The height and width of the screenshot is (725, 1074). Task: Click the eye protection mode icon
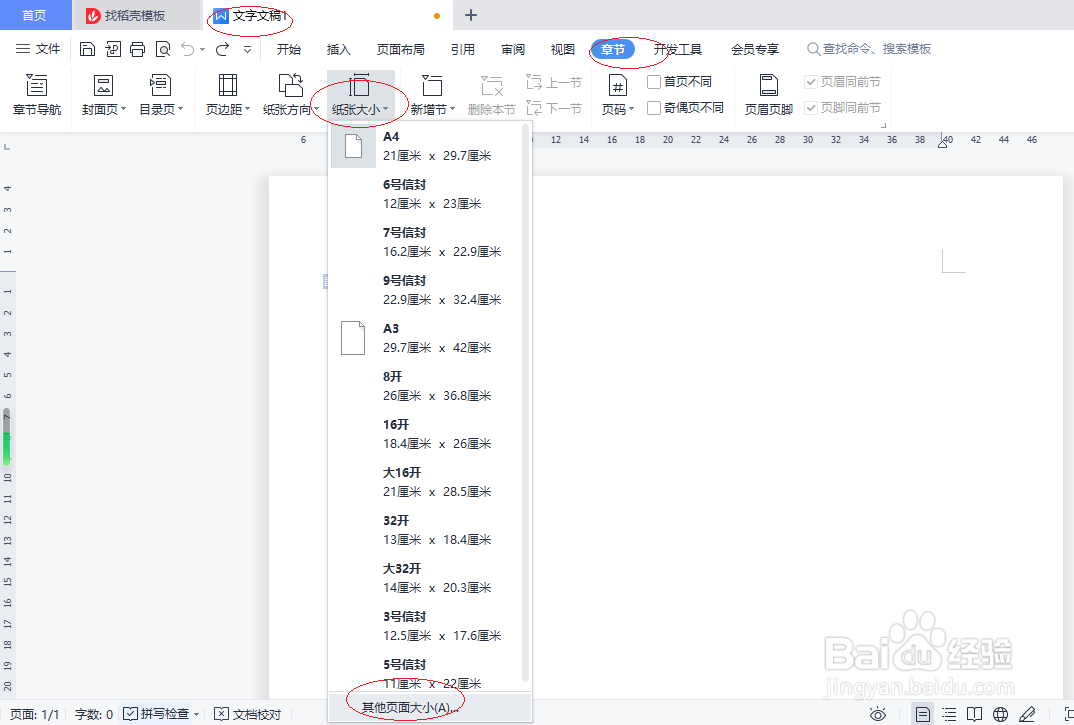point(877,714)
